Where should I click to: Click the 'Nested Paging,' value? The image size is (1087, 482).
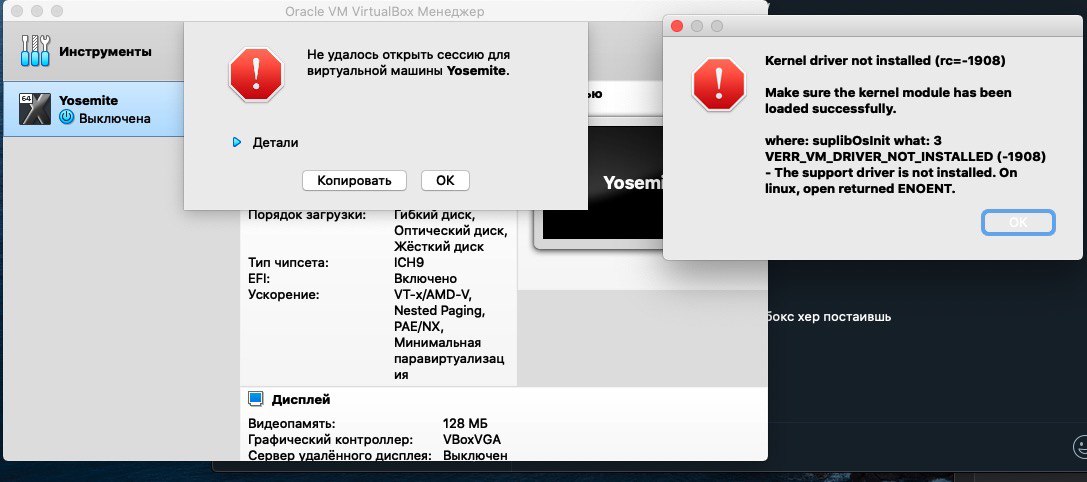click(x=440, y=310)
